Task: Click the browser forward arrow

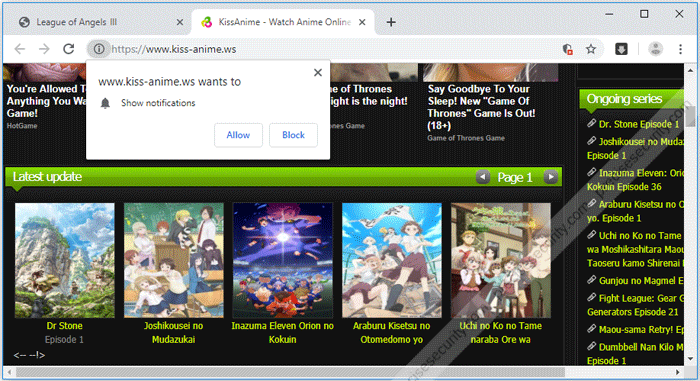Action: point(44,49)
